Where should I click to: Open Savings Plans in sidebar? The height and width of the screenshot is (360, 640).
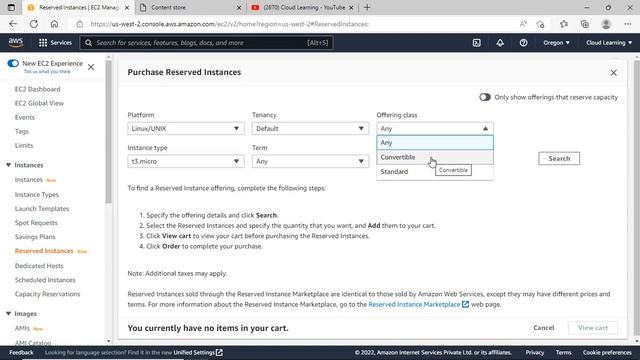pyautogui.click(x=35, y=237)
